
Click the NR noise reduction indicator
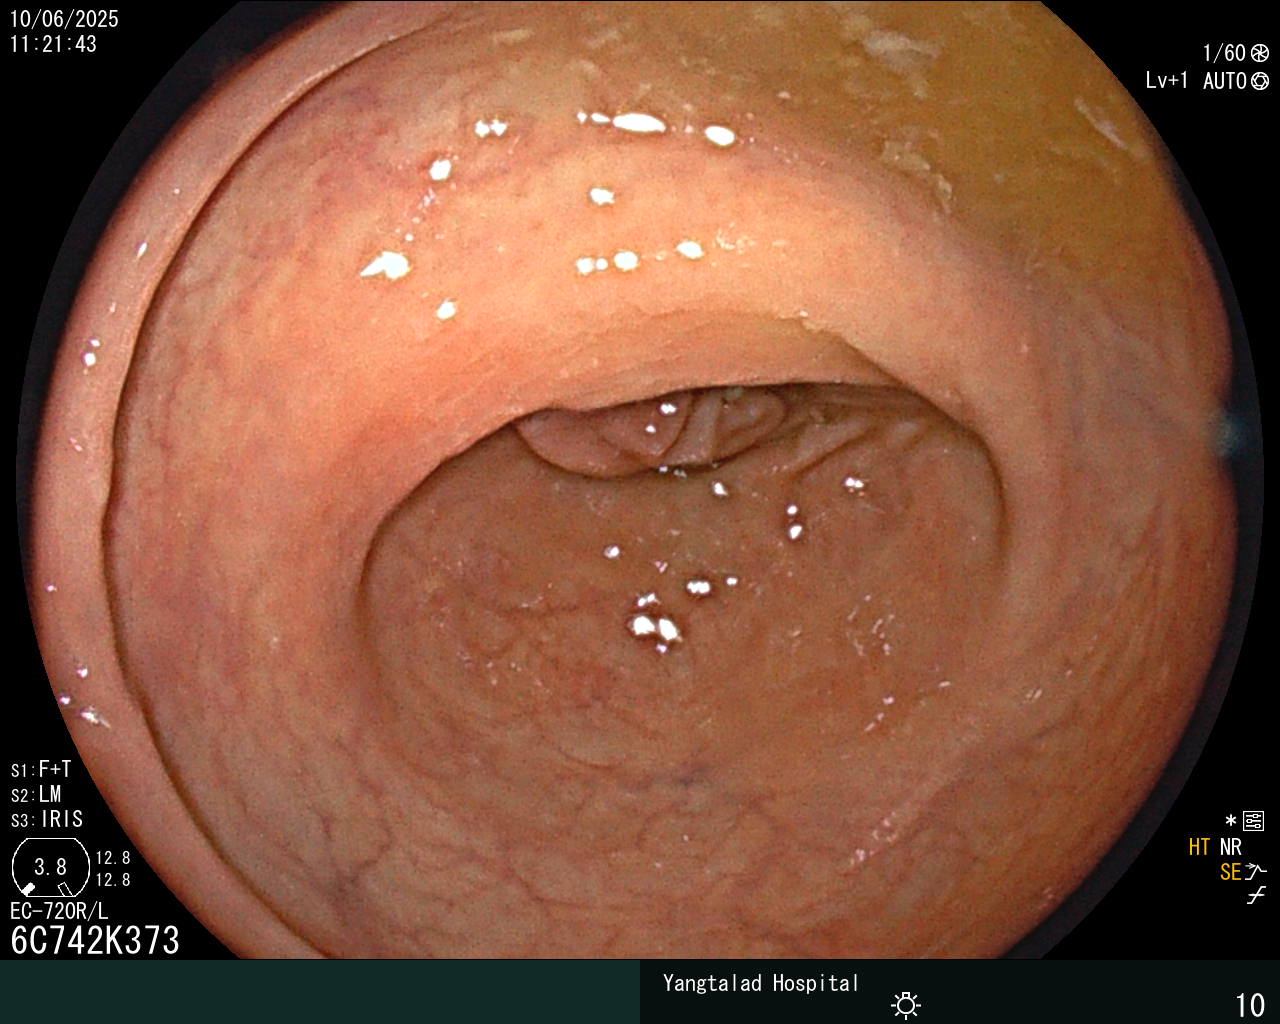coord(1230,847)
